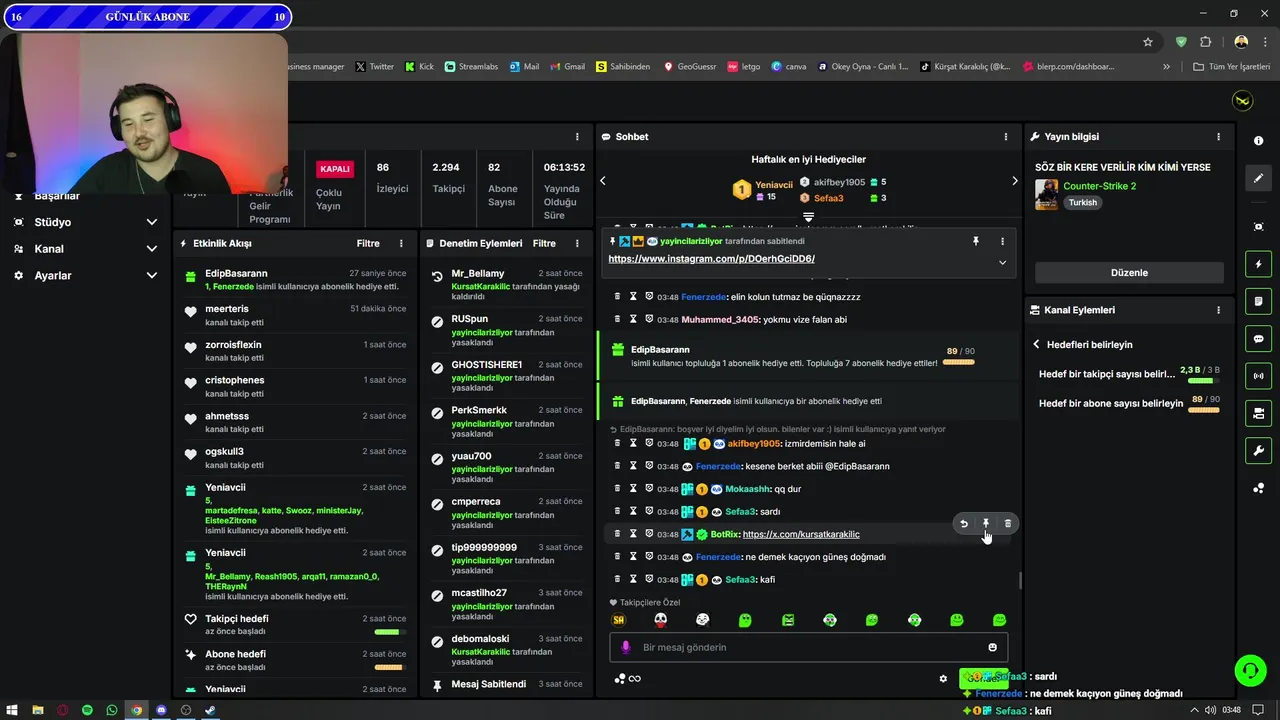Toggle the document moderation panel icon
Screen dimensions: 1280x720
[x=1258, y=301]
